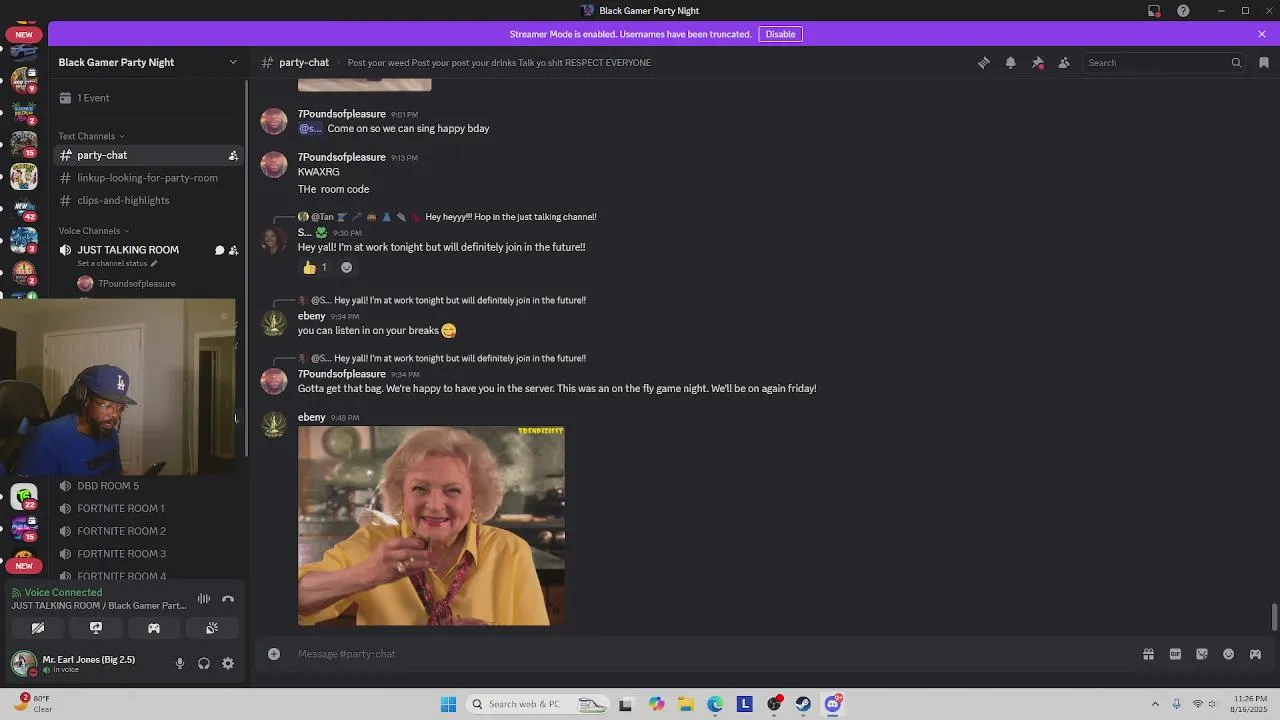Focus the channel Search field

pos(1164,62)
